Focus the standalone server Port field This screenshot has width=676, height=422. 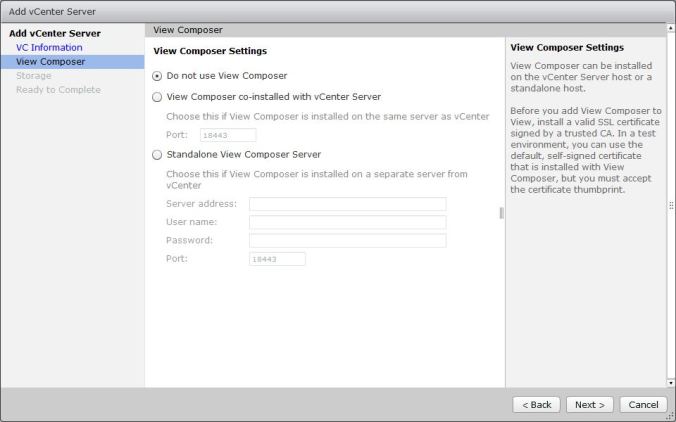tap(276, 259)
